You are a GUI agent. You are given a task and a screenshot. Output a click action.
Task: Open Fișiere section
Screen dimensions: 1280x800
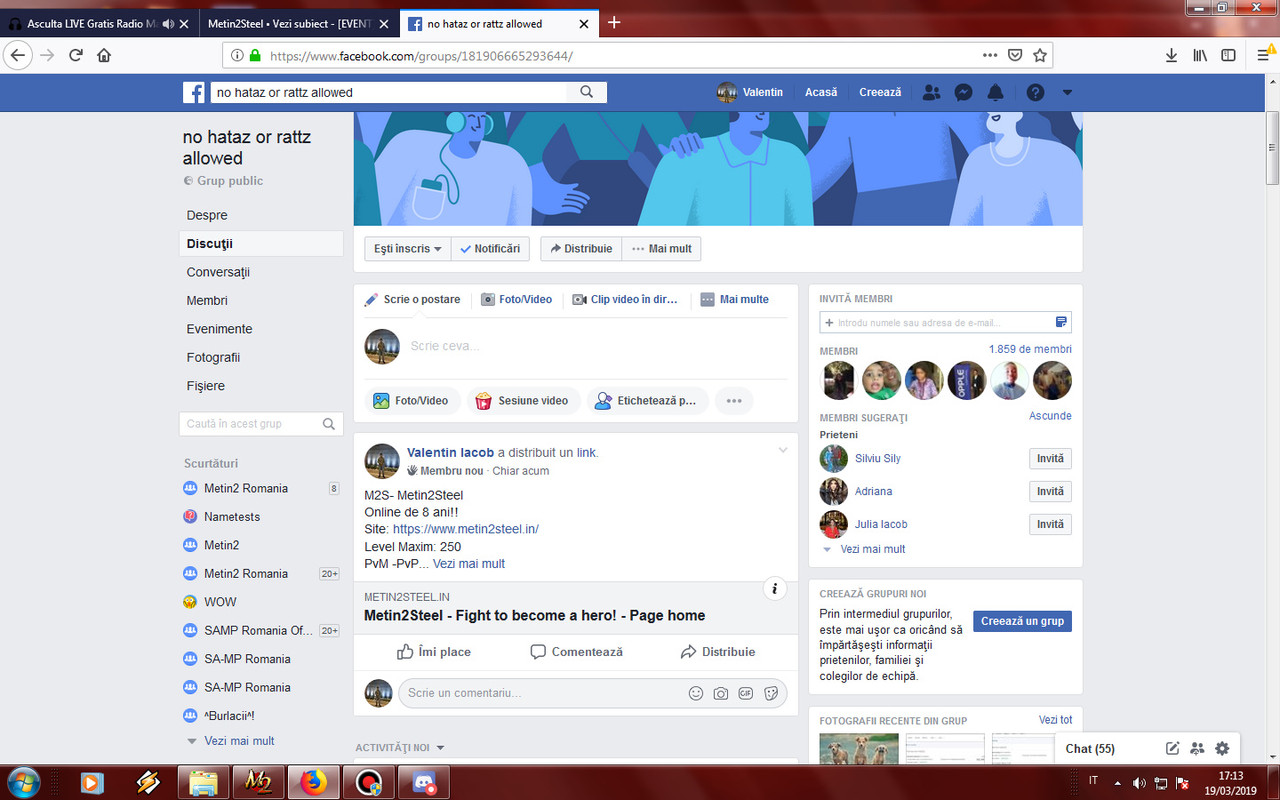pos(205,386)
